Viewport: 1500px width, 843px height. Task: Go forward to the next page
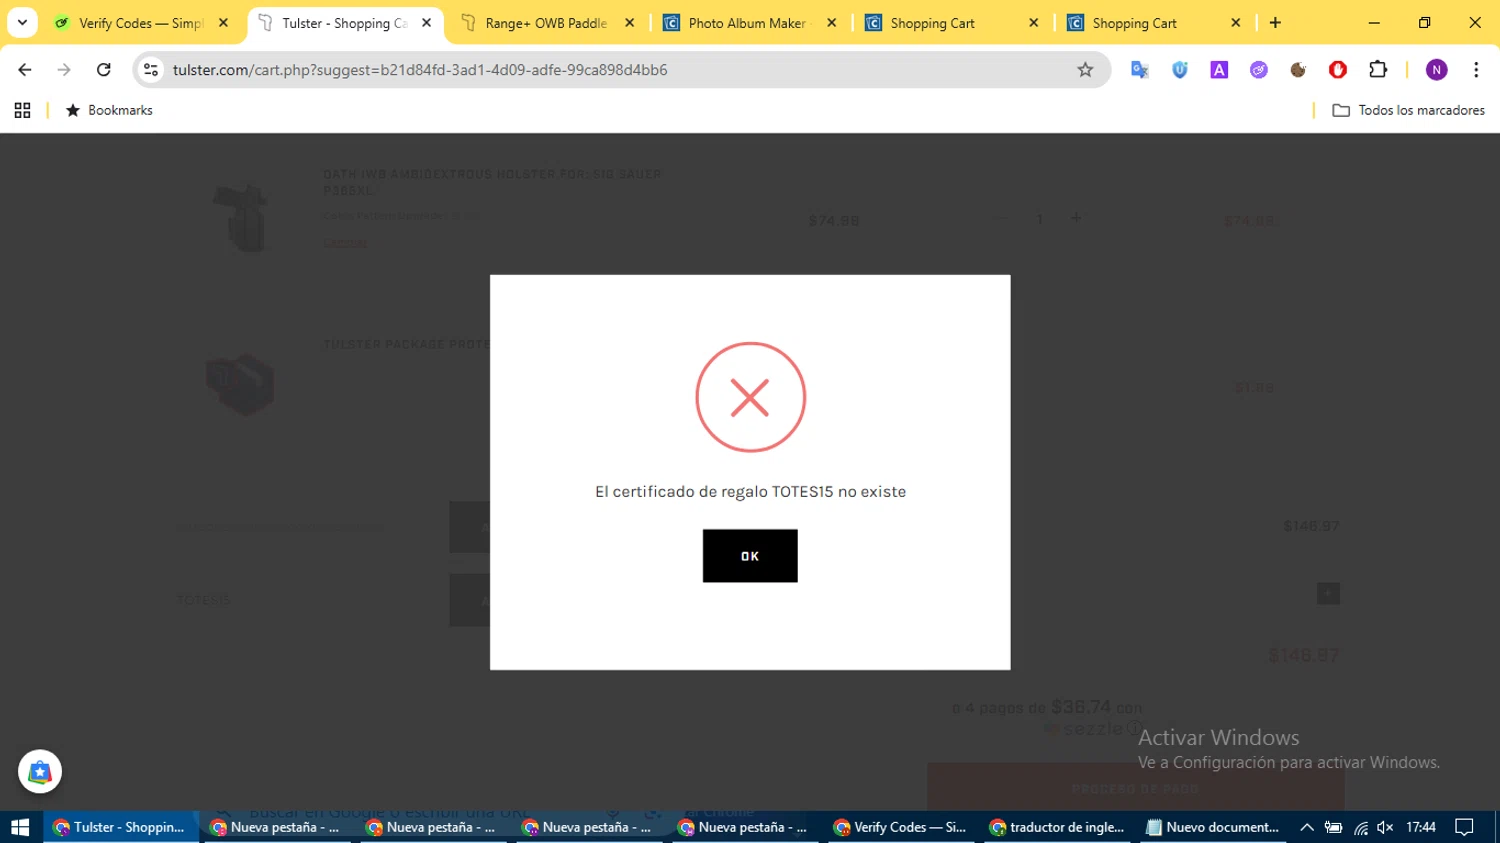[64, 69]
